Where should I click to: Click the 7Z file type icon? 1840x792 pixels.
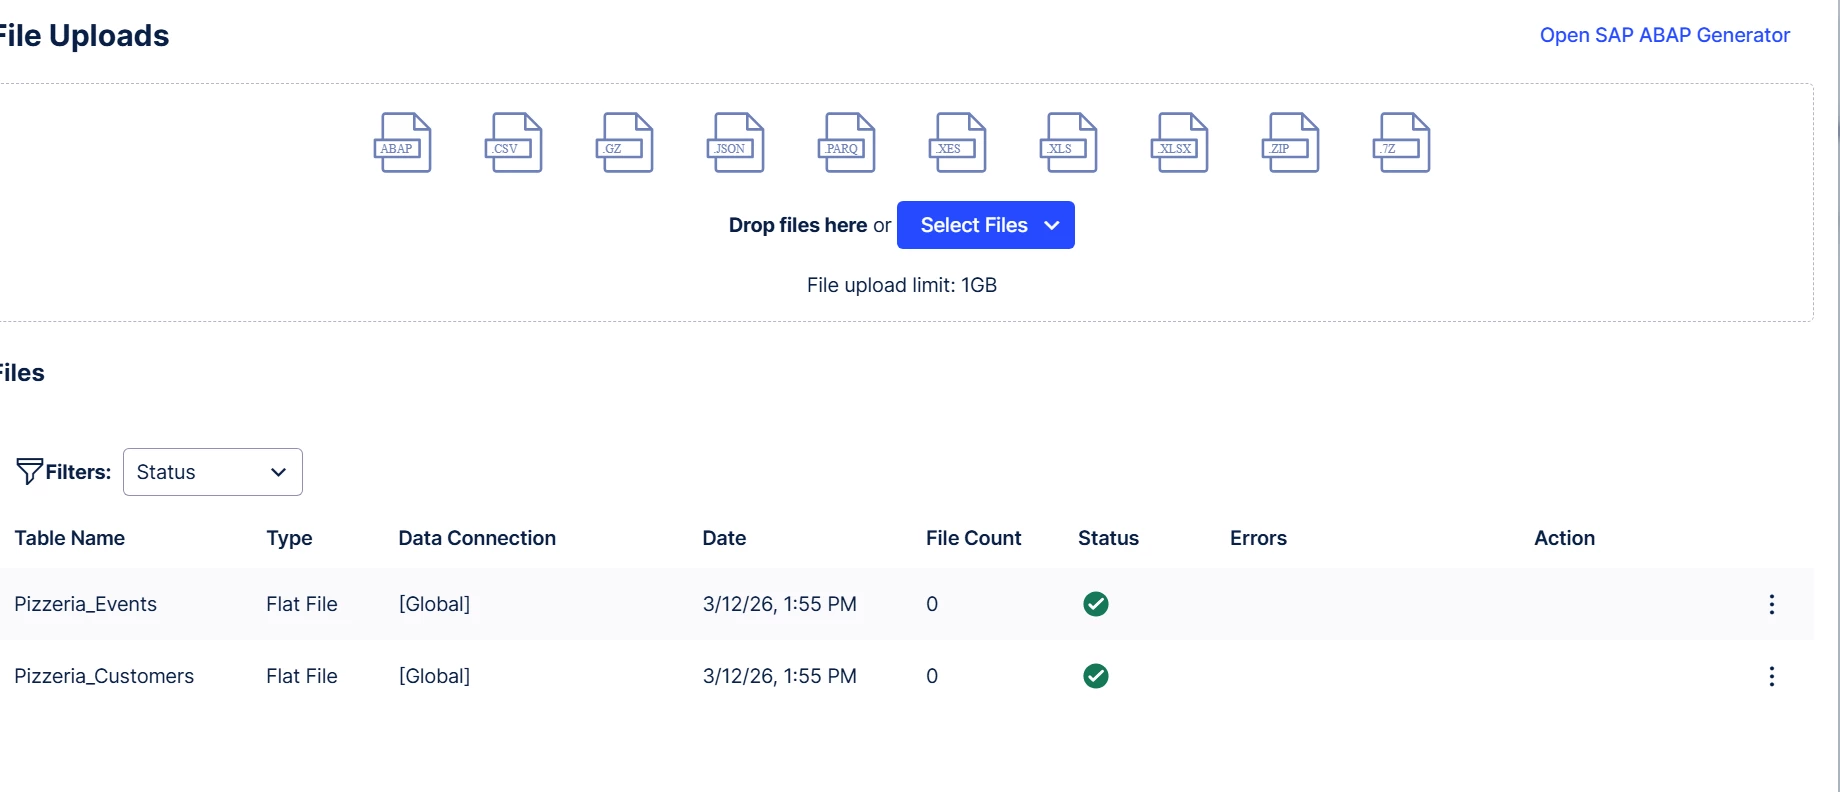1401,143
